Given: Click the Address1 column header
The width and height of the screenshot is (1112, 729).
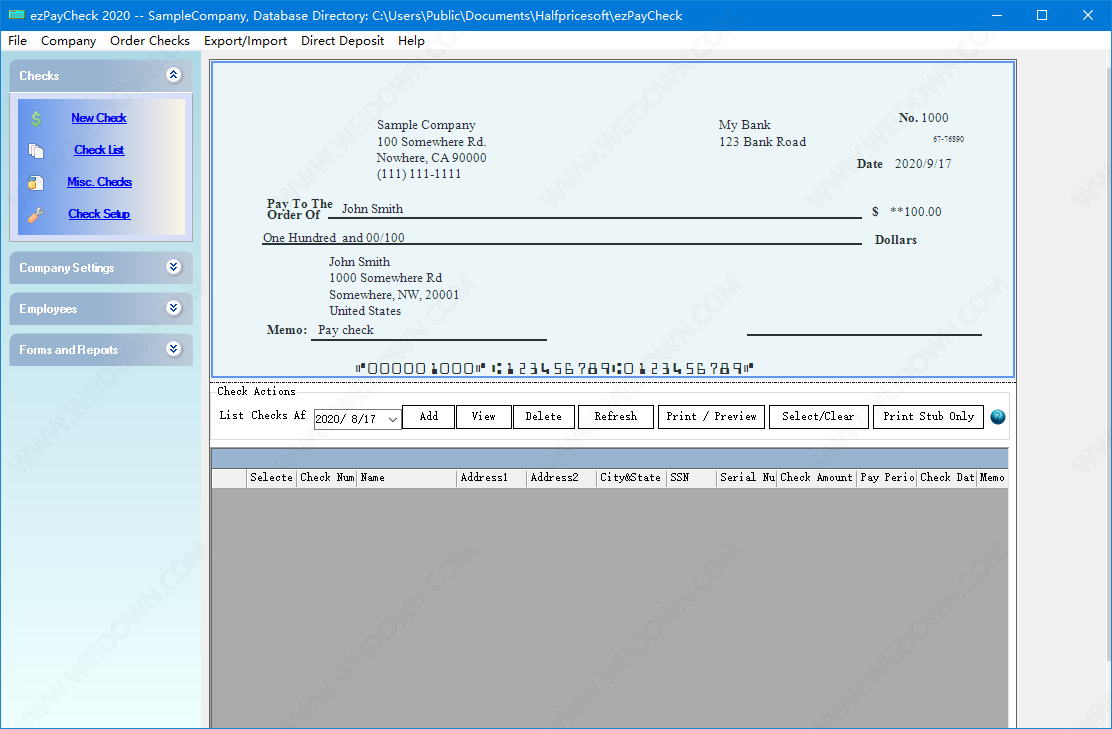Looking at the screenshot, I should pos(491,478).
